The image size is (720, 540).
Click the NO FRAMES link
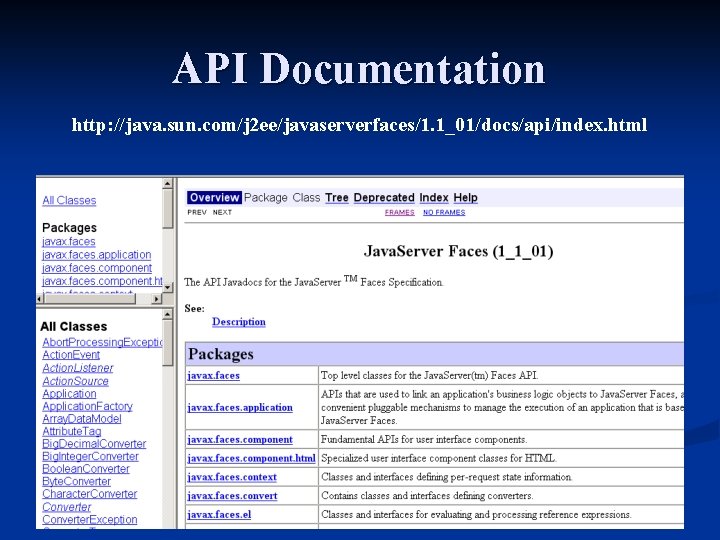coord(444,212)
